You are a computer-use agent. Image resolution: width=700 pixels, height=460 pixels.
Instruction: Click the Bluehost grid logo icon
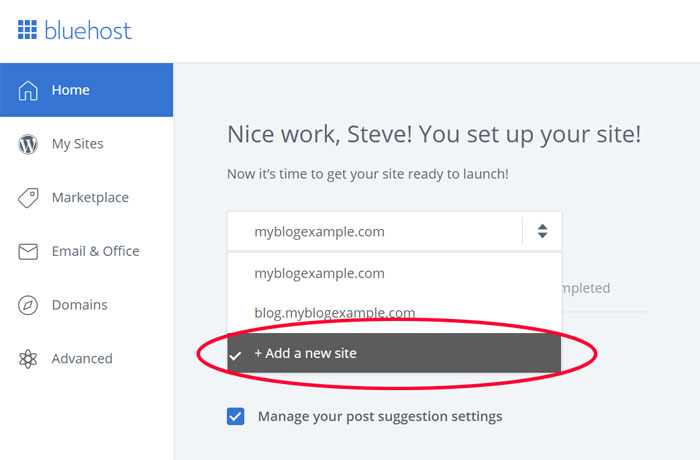27,30
